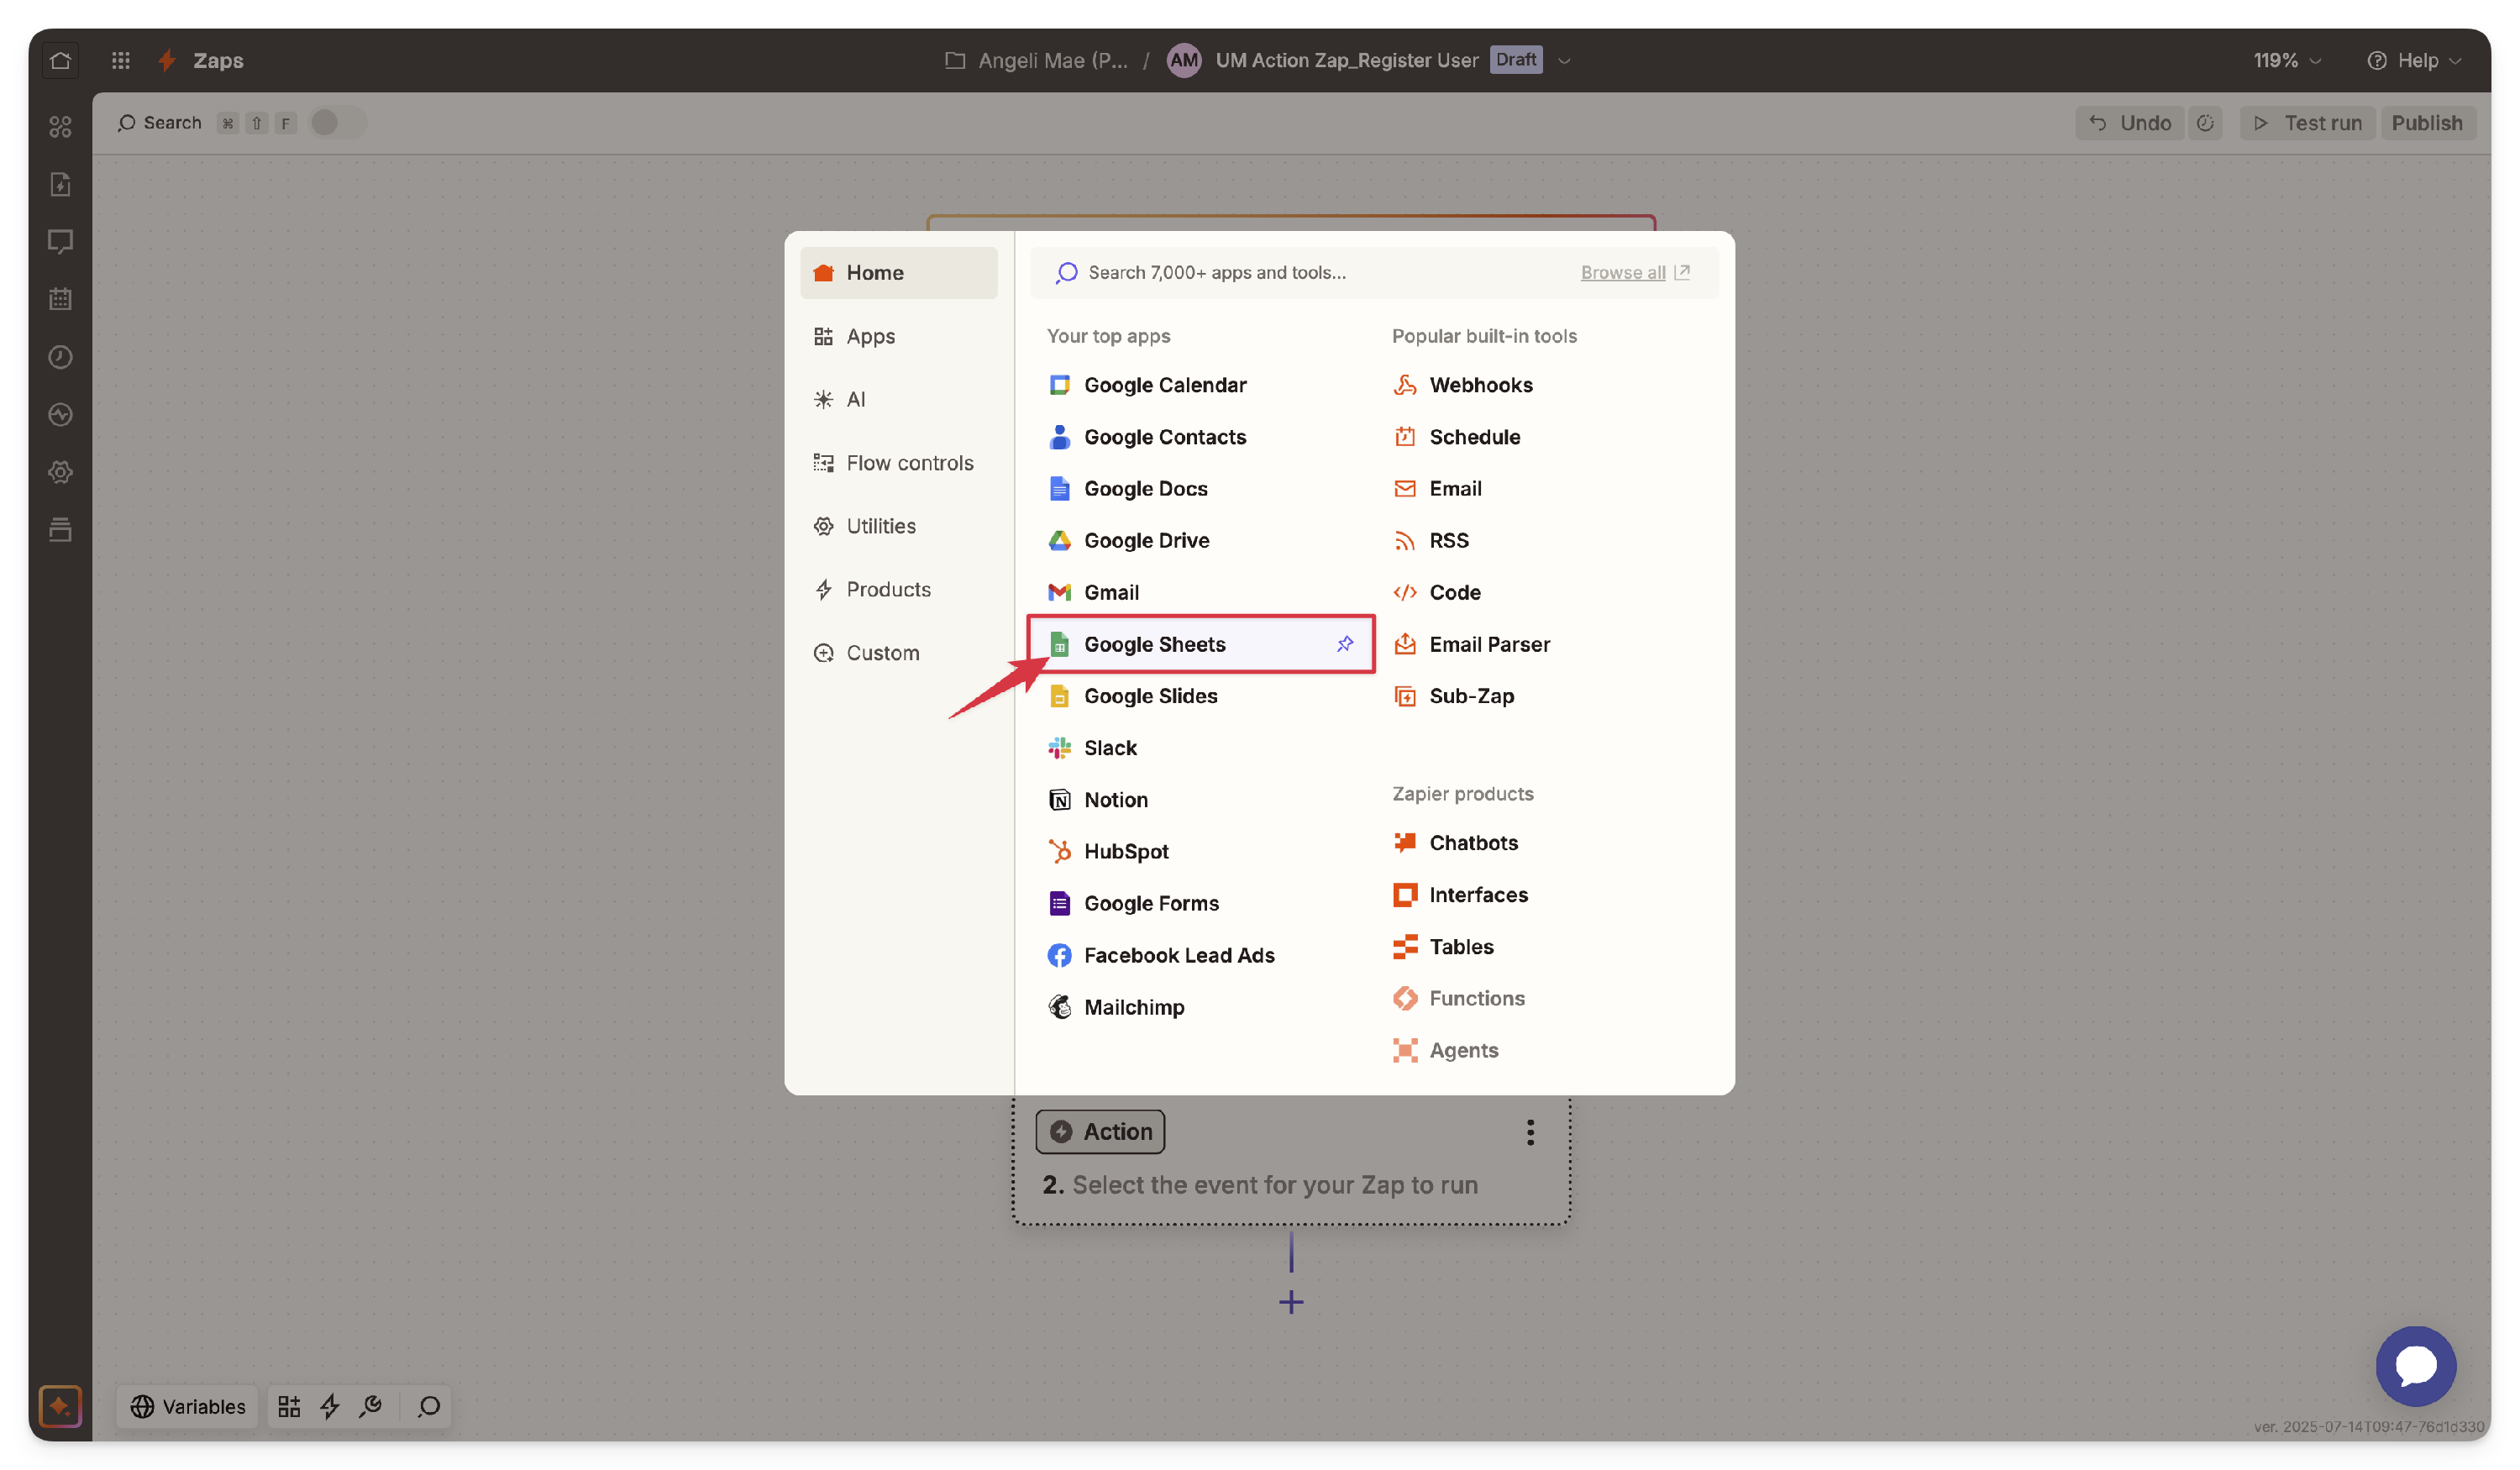Pin Google Sheets with the pin icon
The image size is (2520, 1470).
point(1345,644)
